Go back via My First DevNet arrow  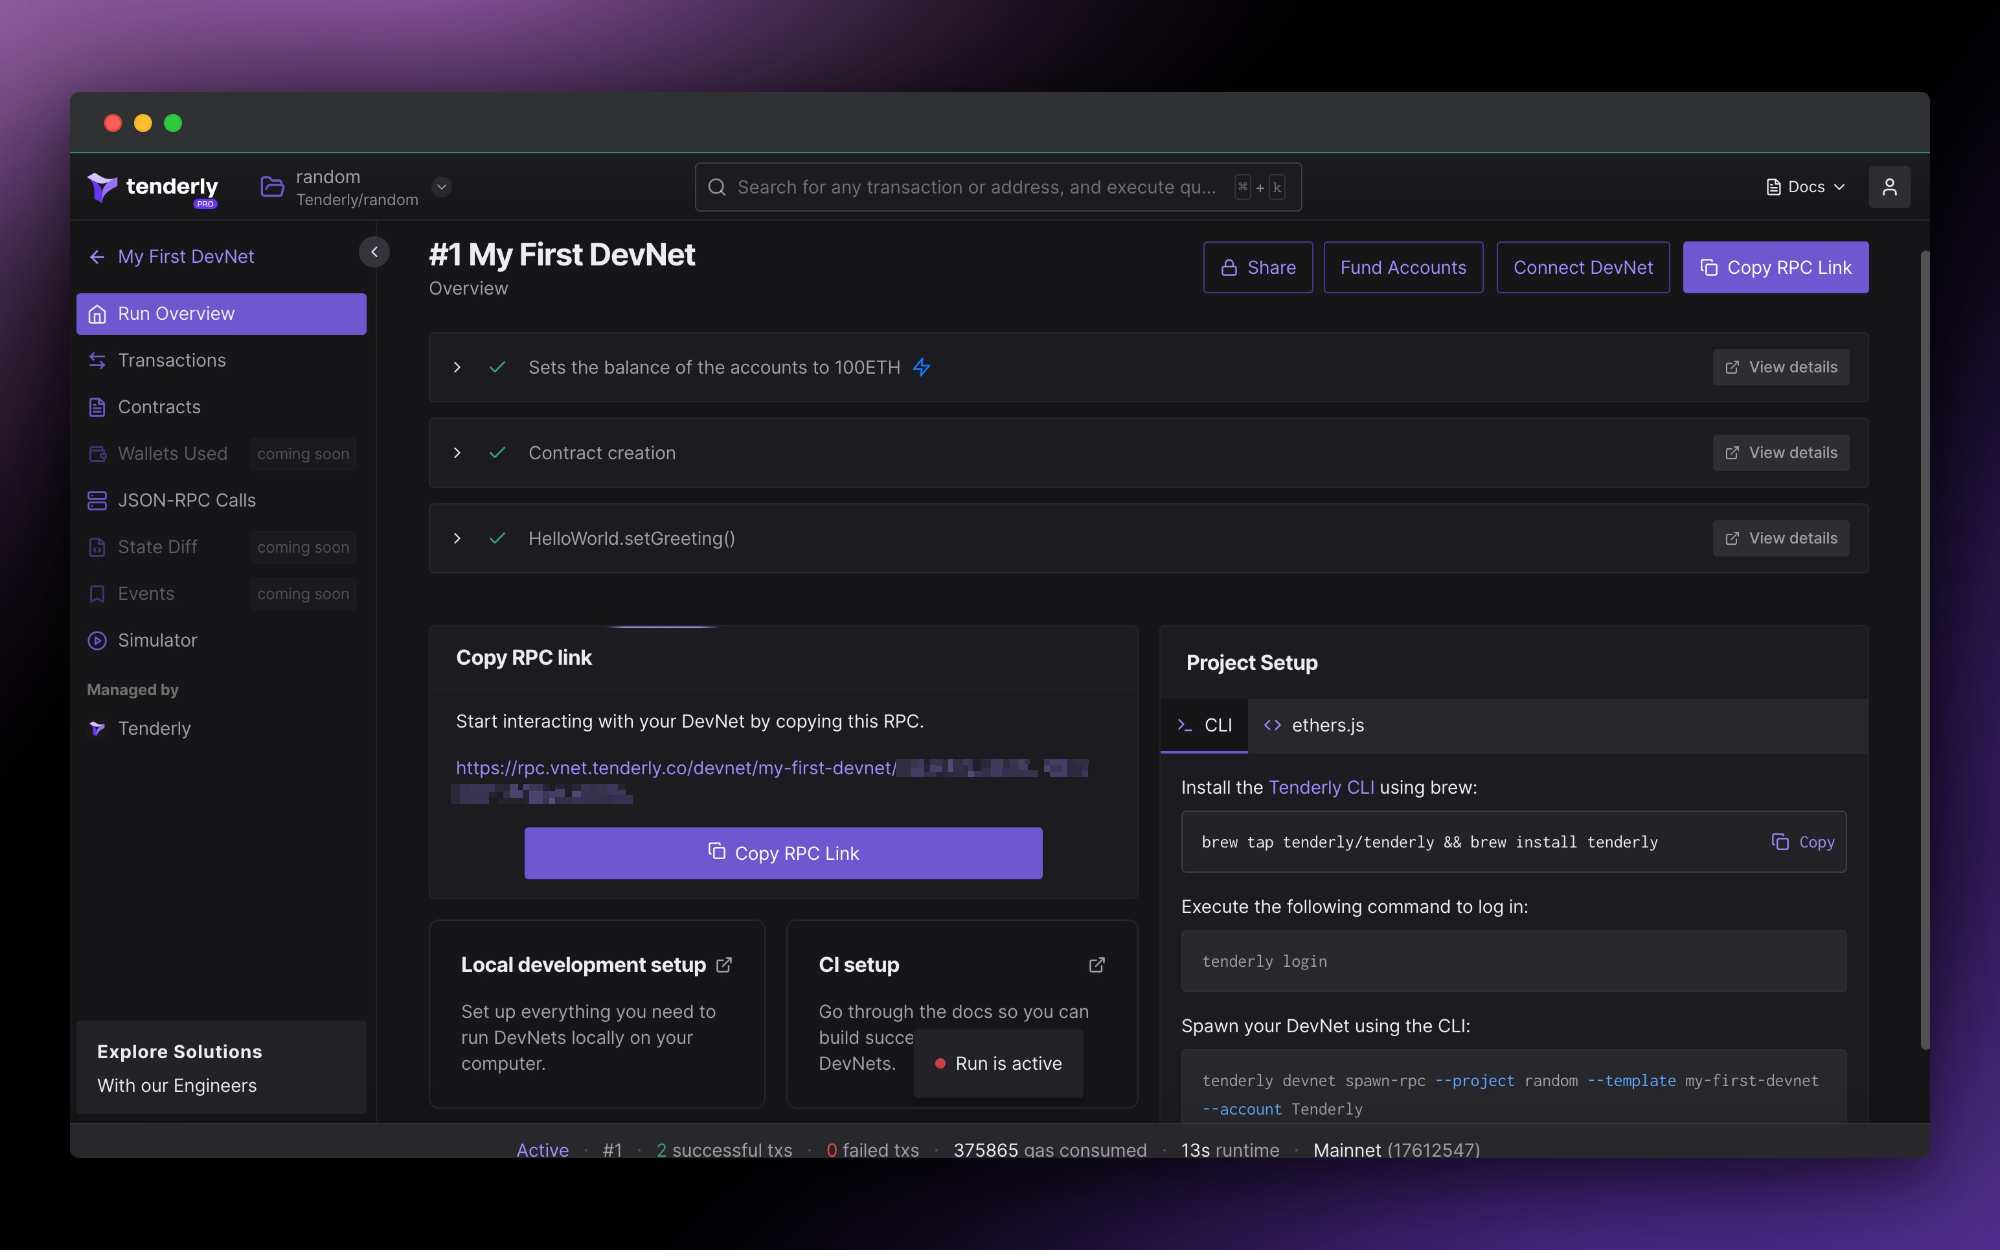(x=97, y=257)
